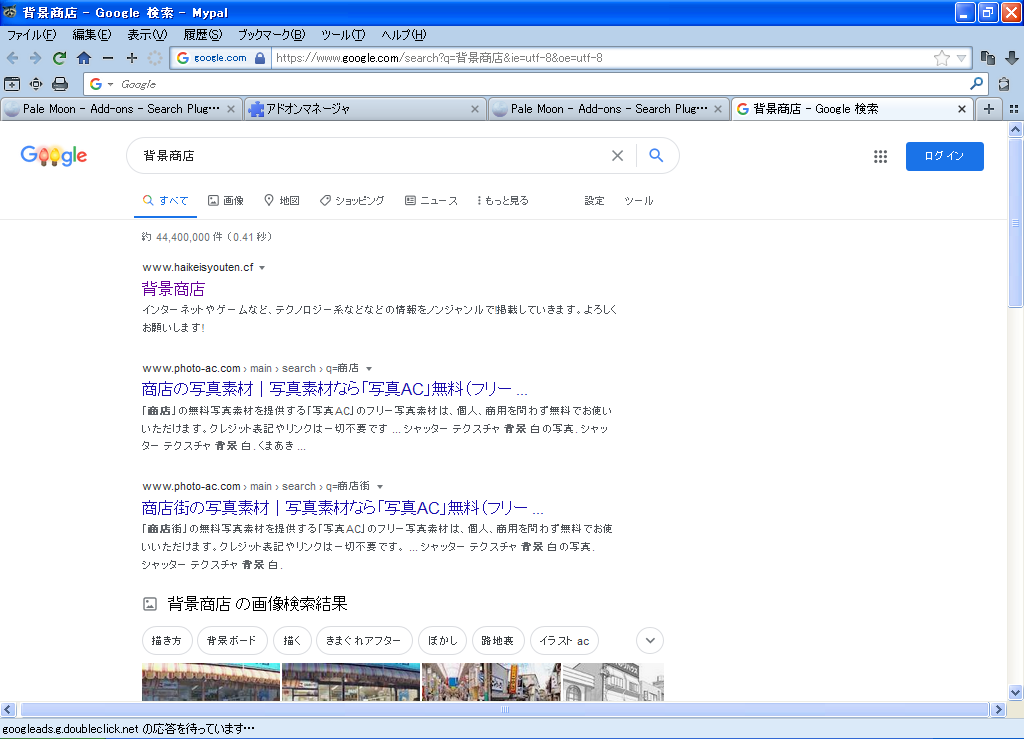Click the ログイン button
The width and height of the screenshot is (1024, 739).
pyautogui.click(x=944, y=156)
